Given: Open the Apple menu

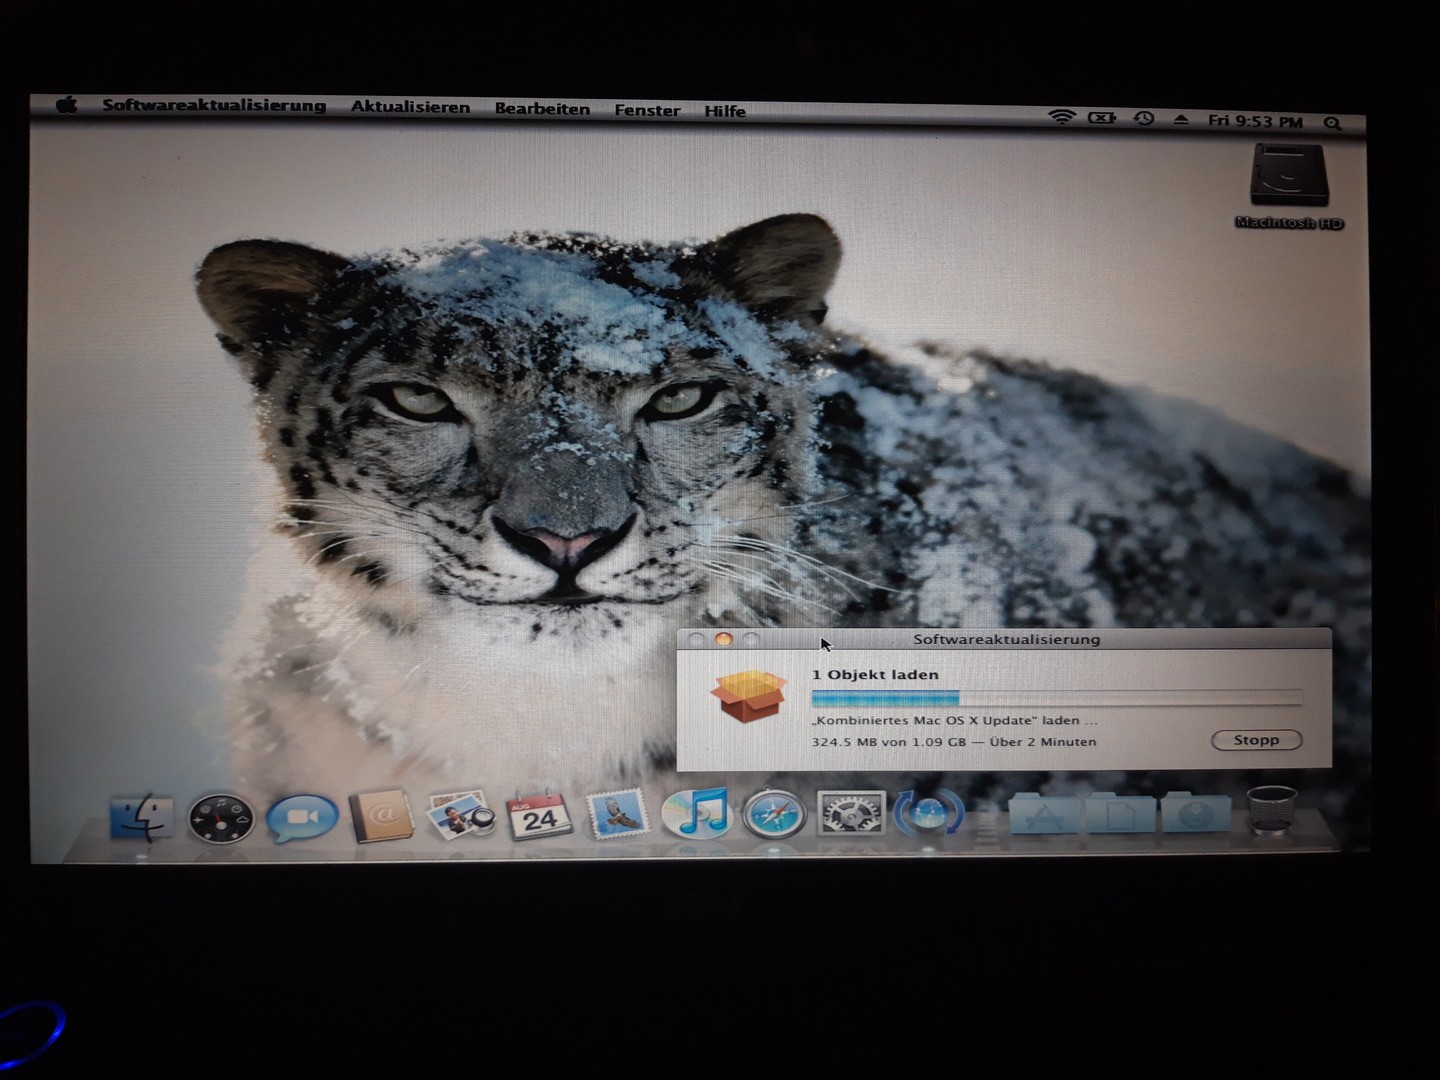Looking at the screenshot, I should point(67,105).
